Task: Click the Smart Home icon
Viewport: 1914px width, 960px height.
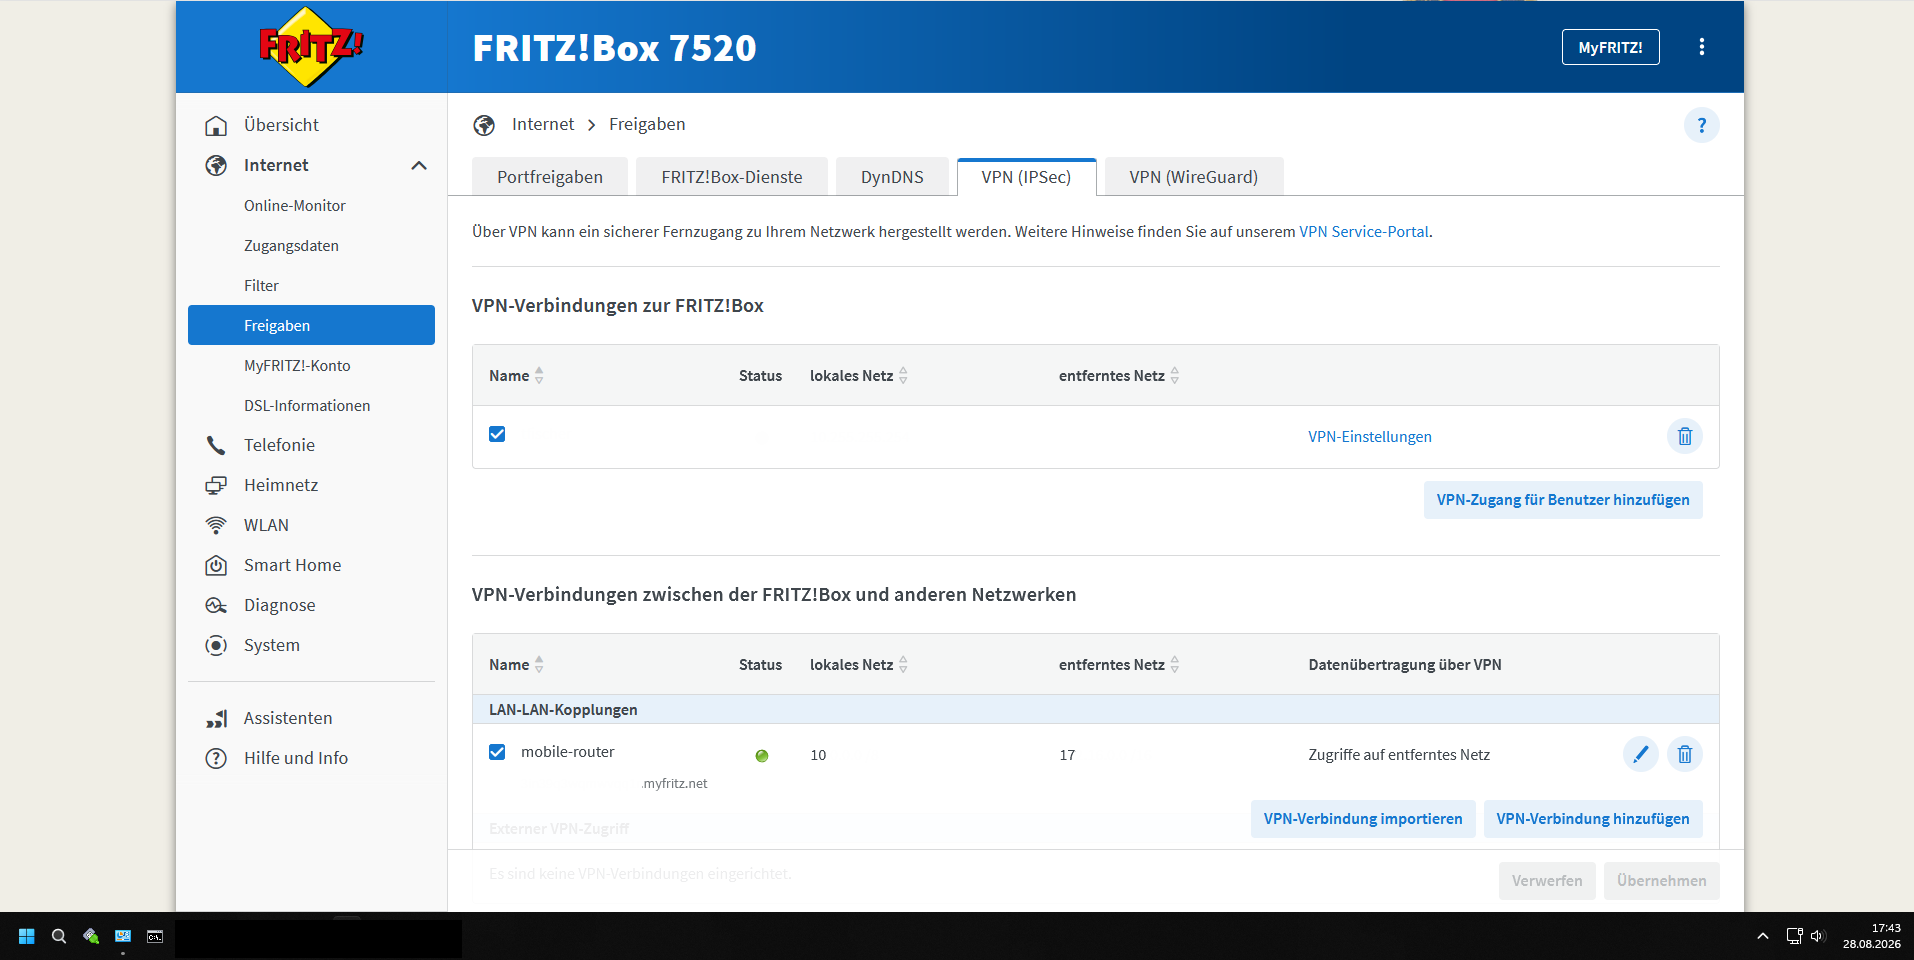Action: point(216,565)
